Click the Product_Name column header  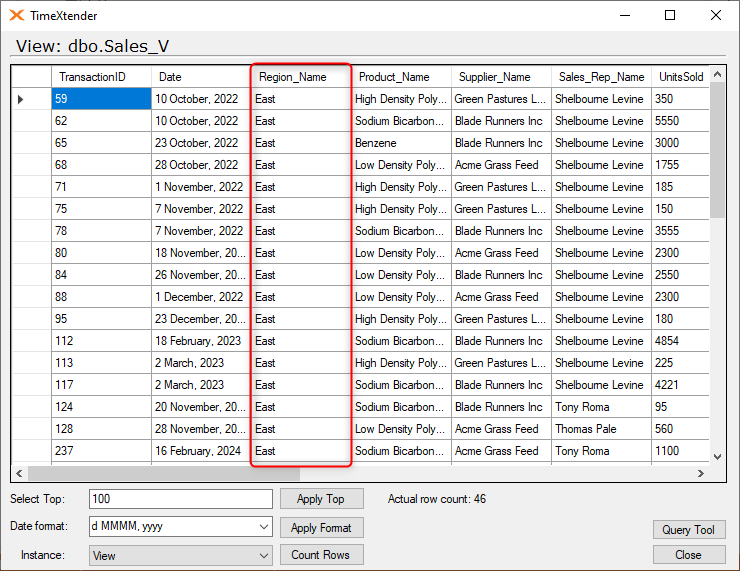coord(401,77)
